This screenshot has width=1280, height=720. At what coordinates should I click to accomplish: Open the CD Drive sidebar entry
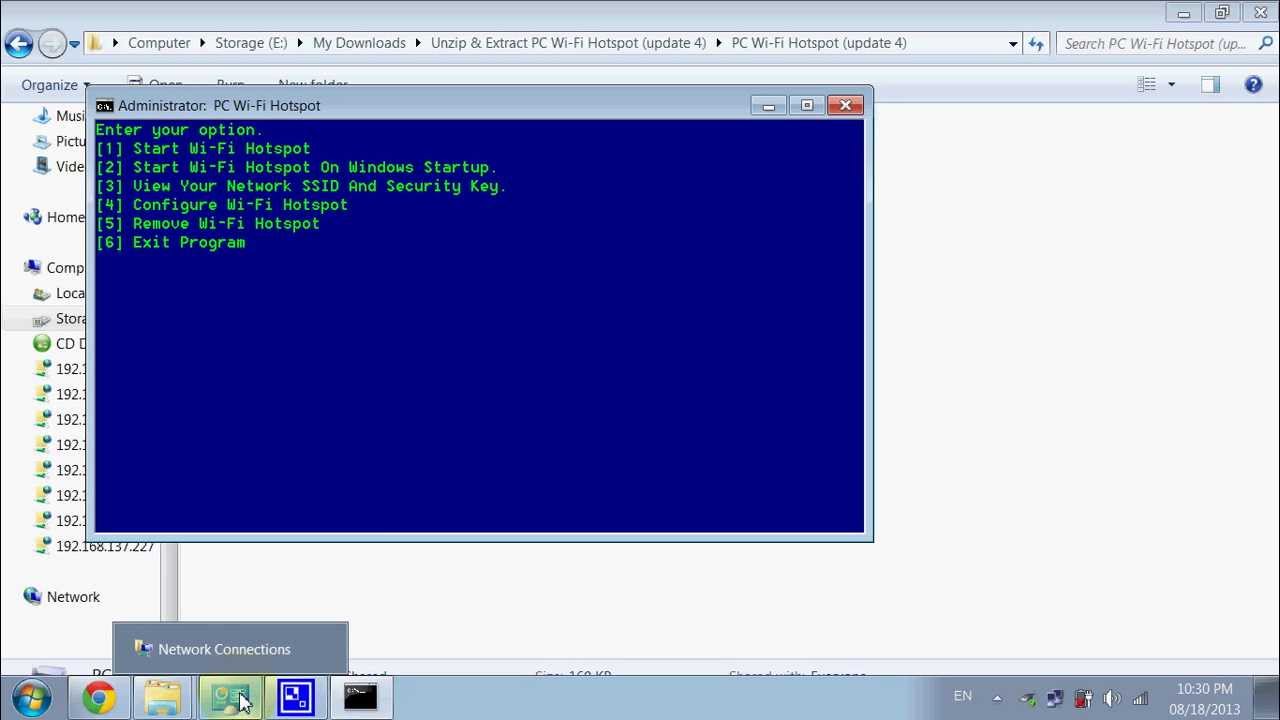[x=59, y=343]
